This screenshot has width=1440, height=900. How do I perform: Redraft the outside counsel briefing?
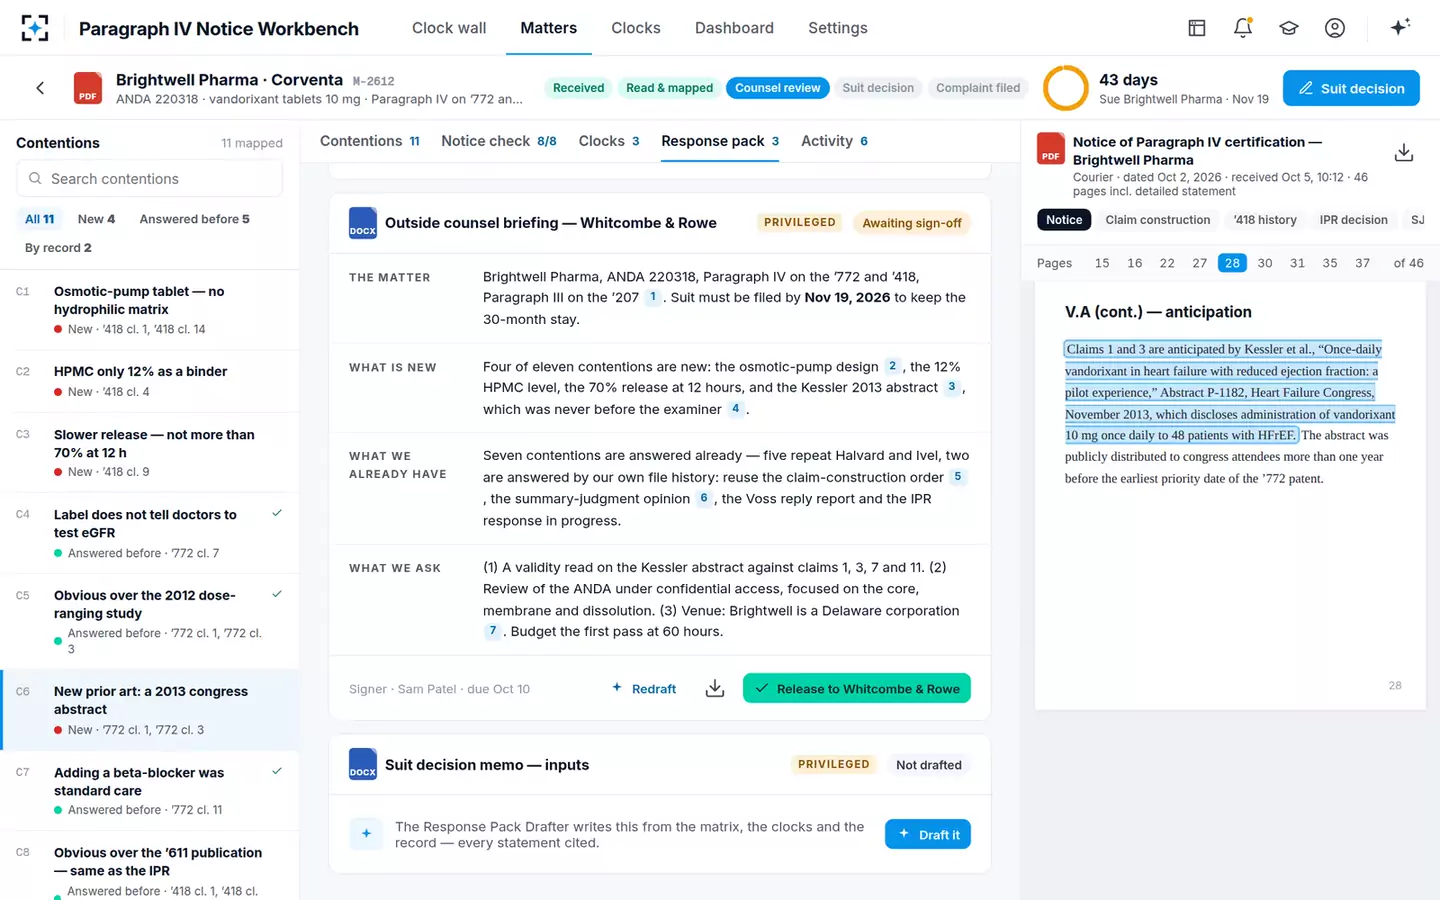click(644, 689)
